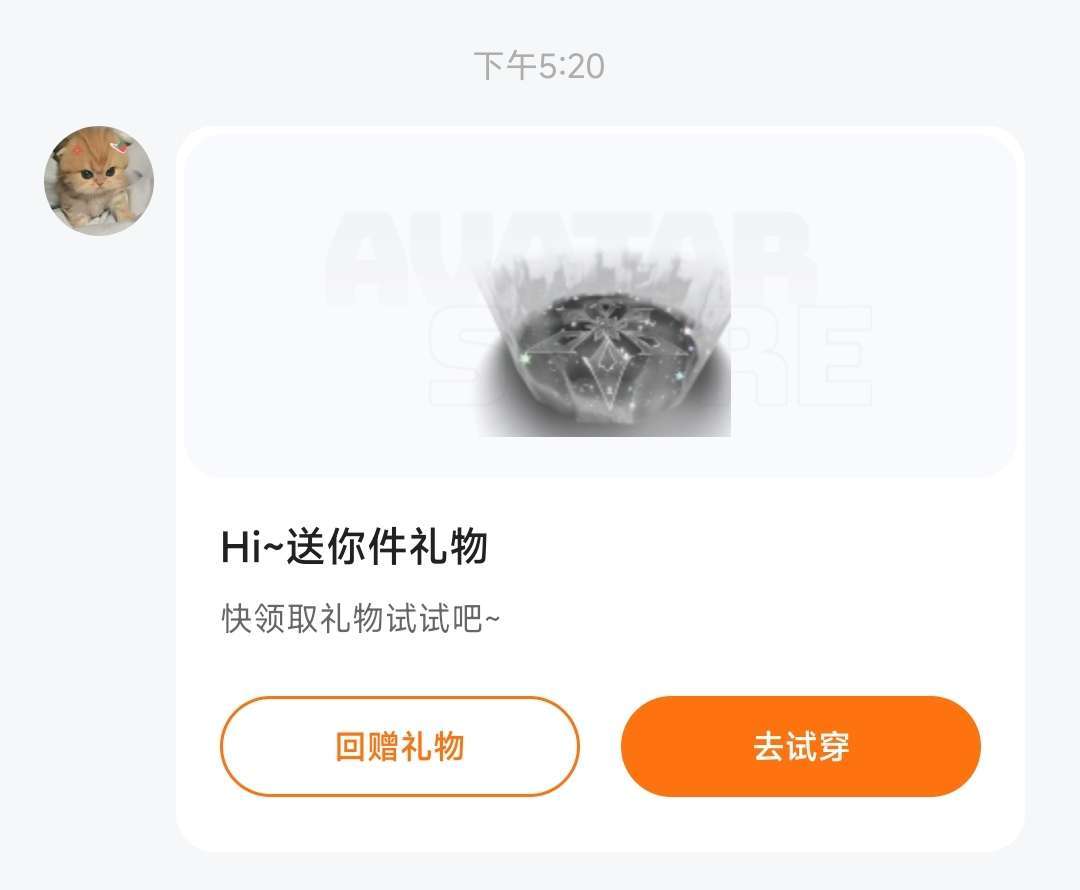The height and width of the screenshot is (890, 1080).
Task: Tap the green sparkle on the gift item
Action: click(x=526, y=358)
